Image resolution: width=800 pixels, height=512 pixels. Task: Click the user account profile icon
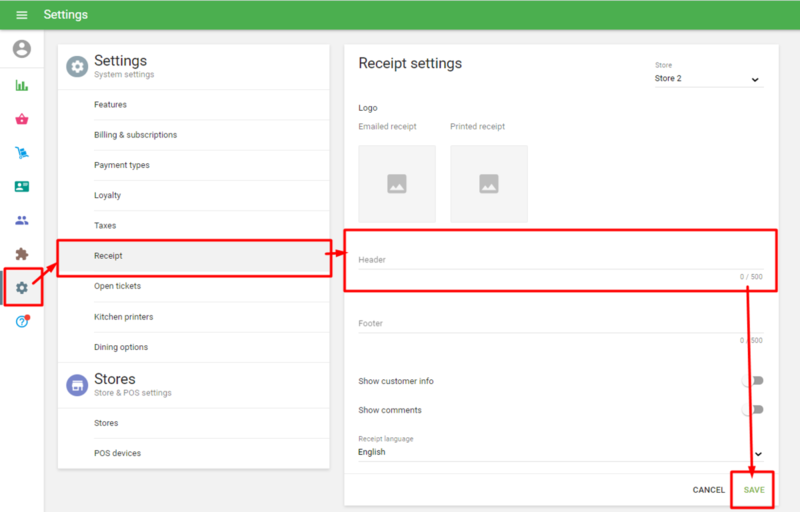[22, 49]
